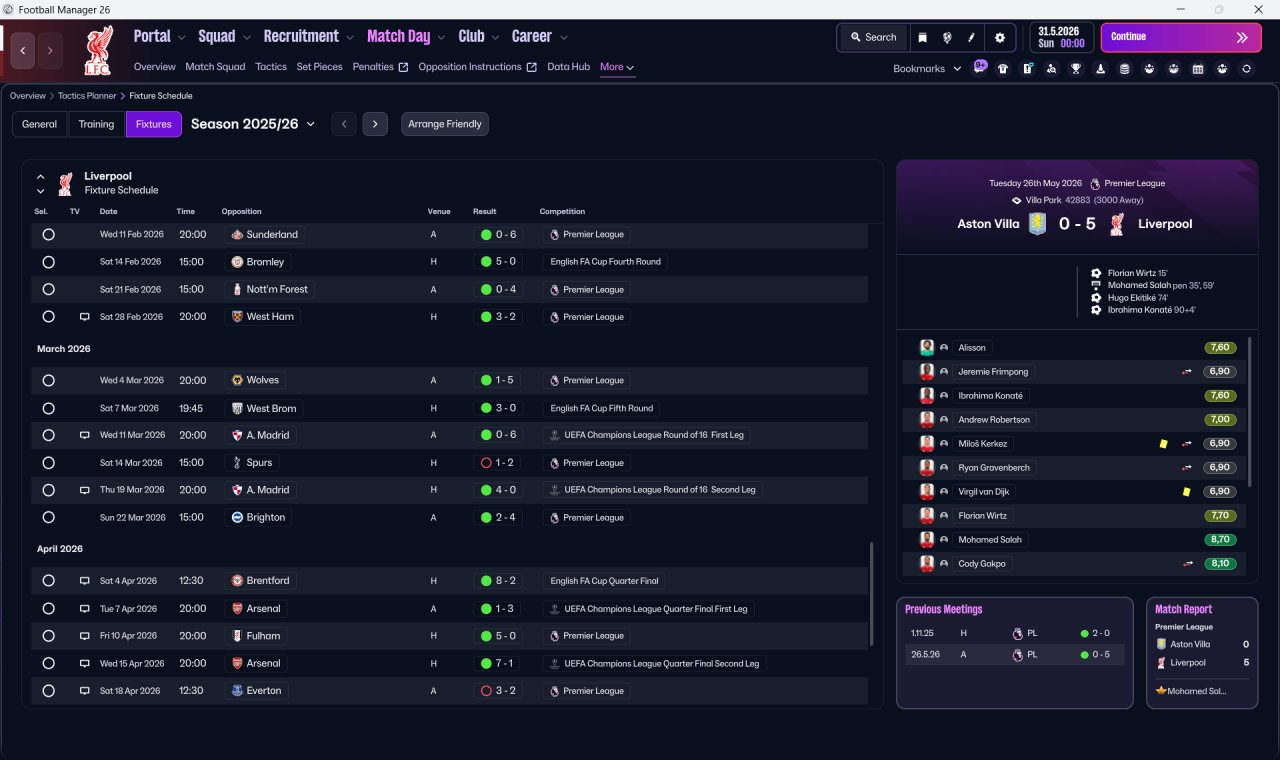Click the Arrange Friendly button
The width and height of the screenshot is (1280, 760).
click(445, 124)
